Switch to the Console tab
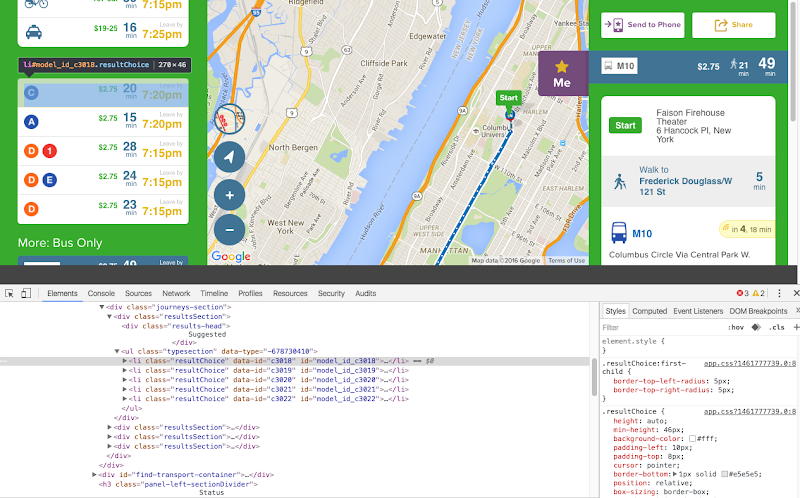The width and height of the screenshot is (800, 498). coord(101,293)
